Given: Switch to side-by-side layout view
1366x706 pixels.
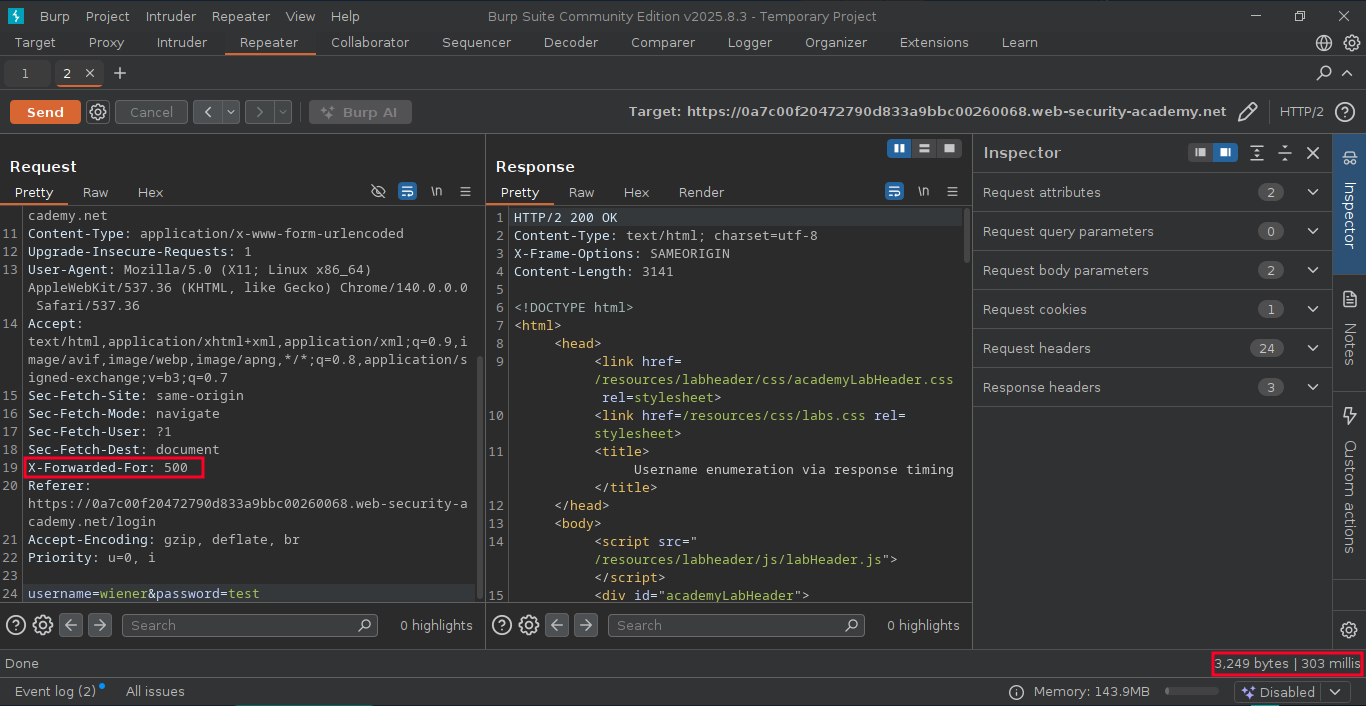Looking at the screenshot, I should 900,148.
